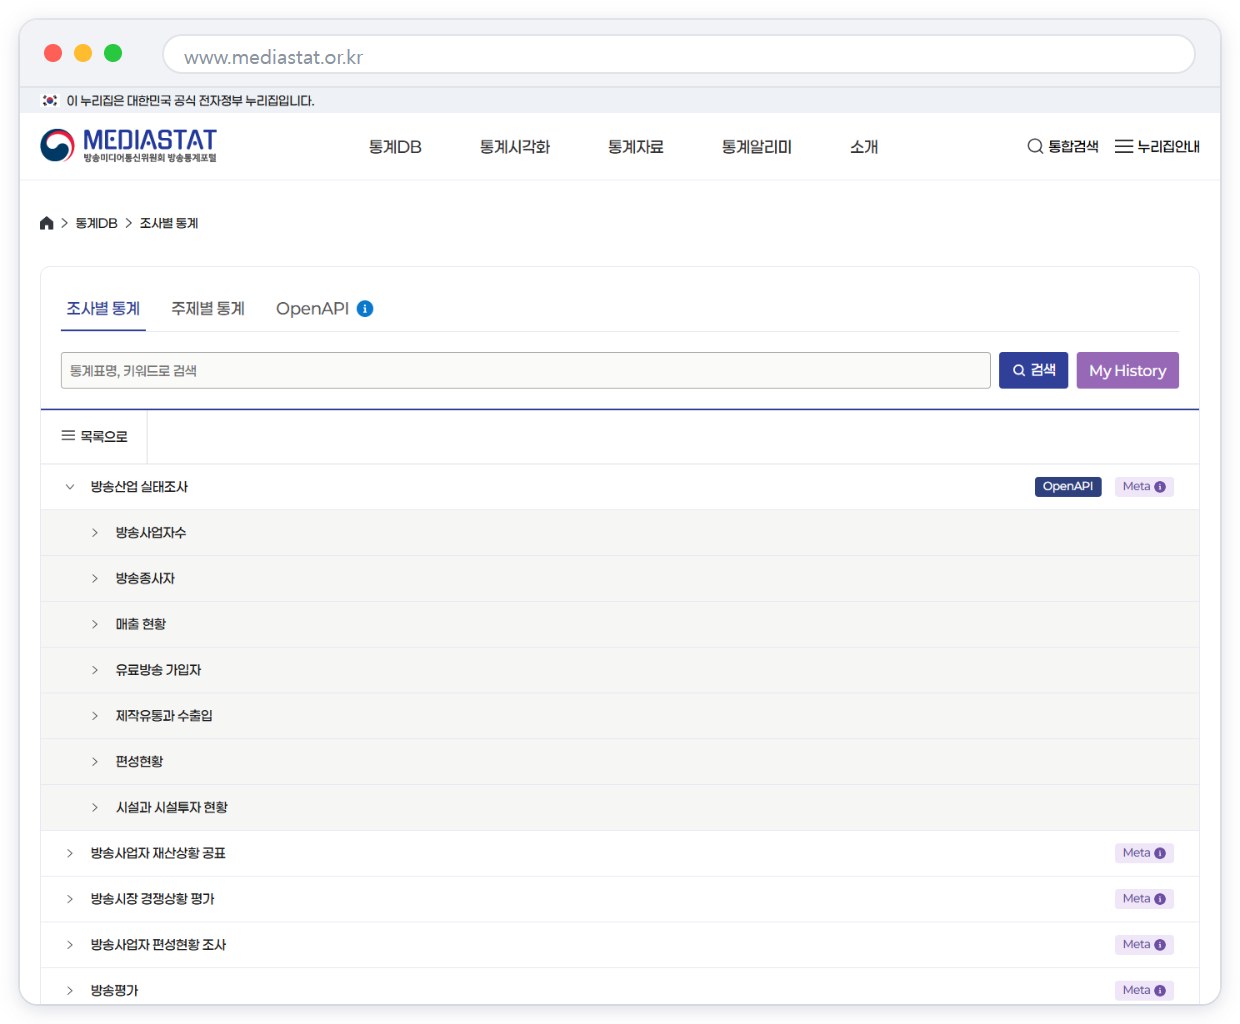
Task: Expand the 시설과 시설투자 현황 item
Action: 95,808
